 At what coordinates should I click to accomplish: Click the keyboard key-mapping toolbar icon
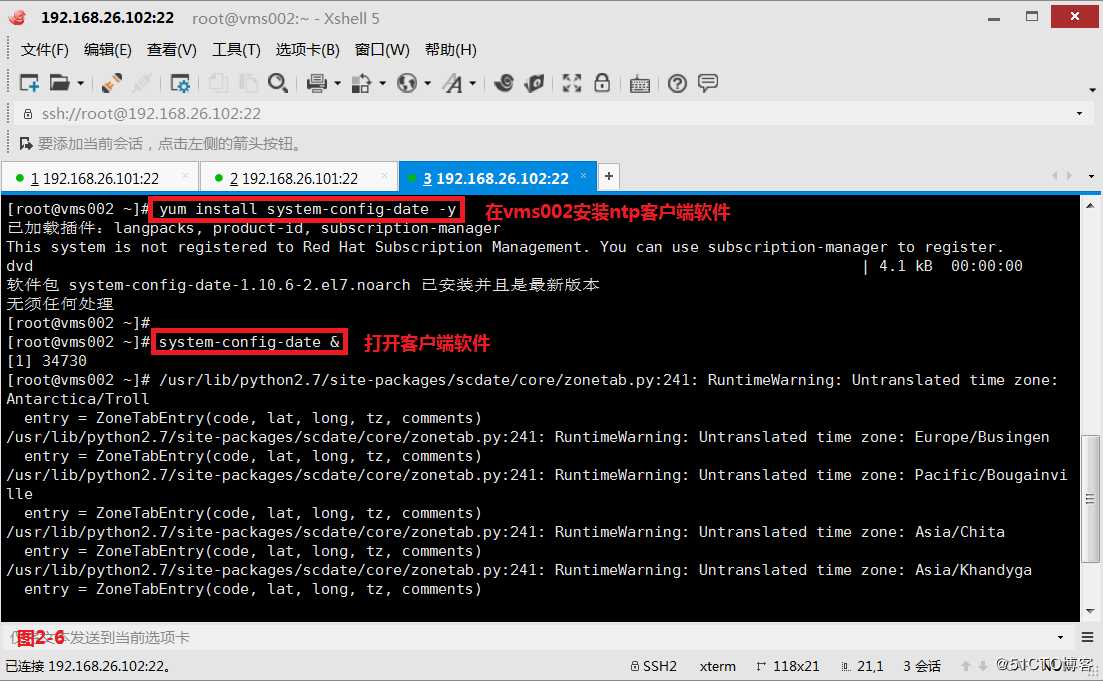[x=639, y=84]
